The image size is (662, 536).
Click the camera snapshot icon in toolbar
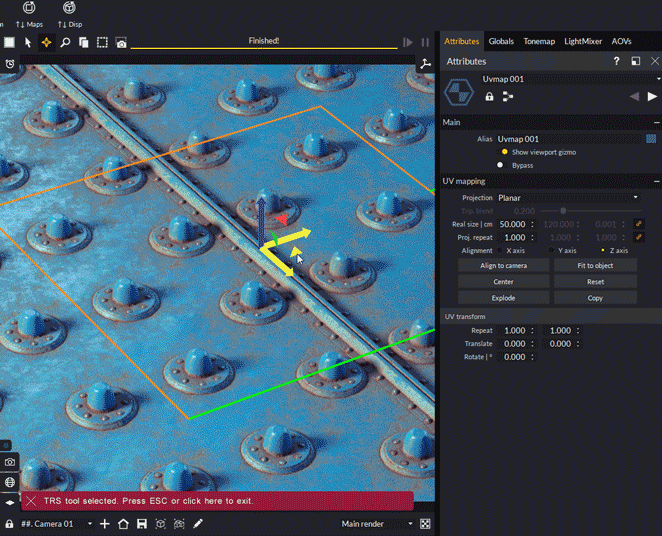coord(121,43)
